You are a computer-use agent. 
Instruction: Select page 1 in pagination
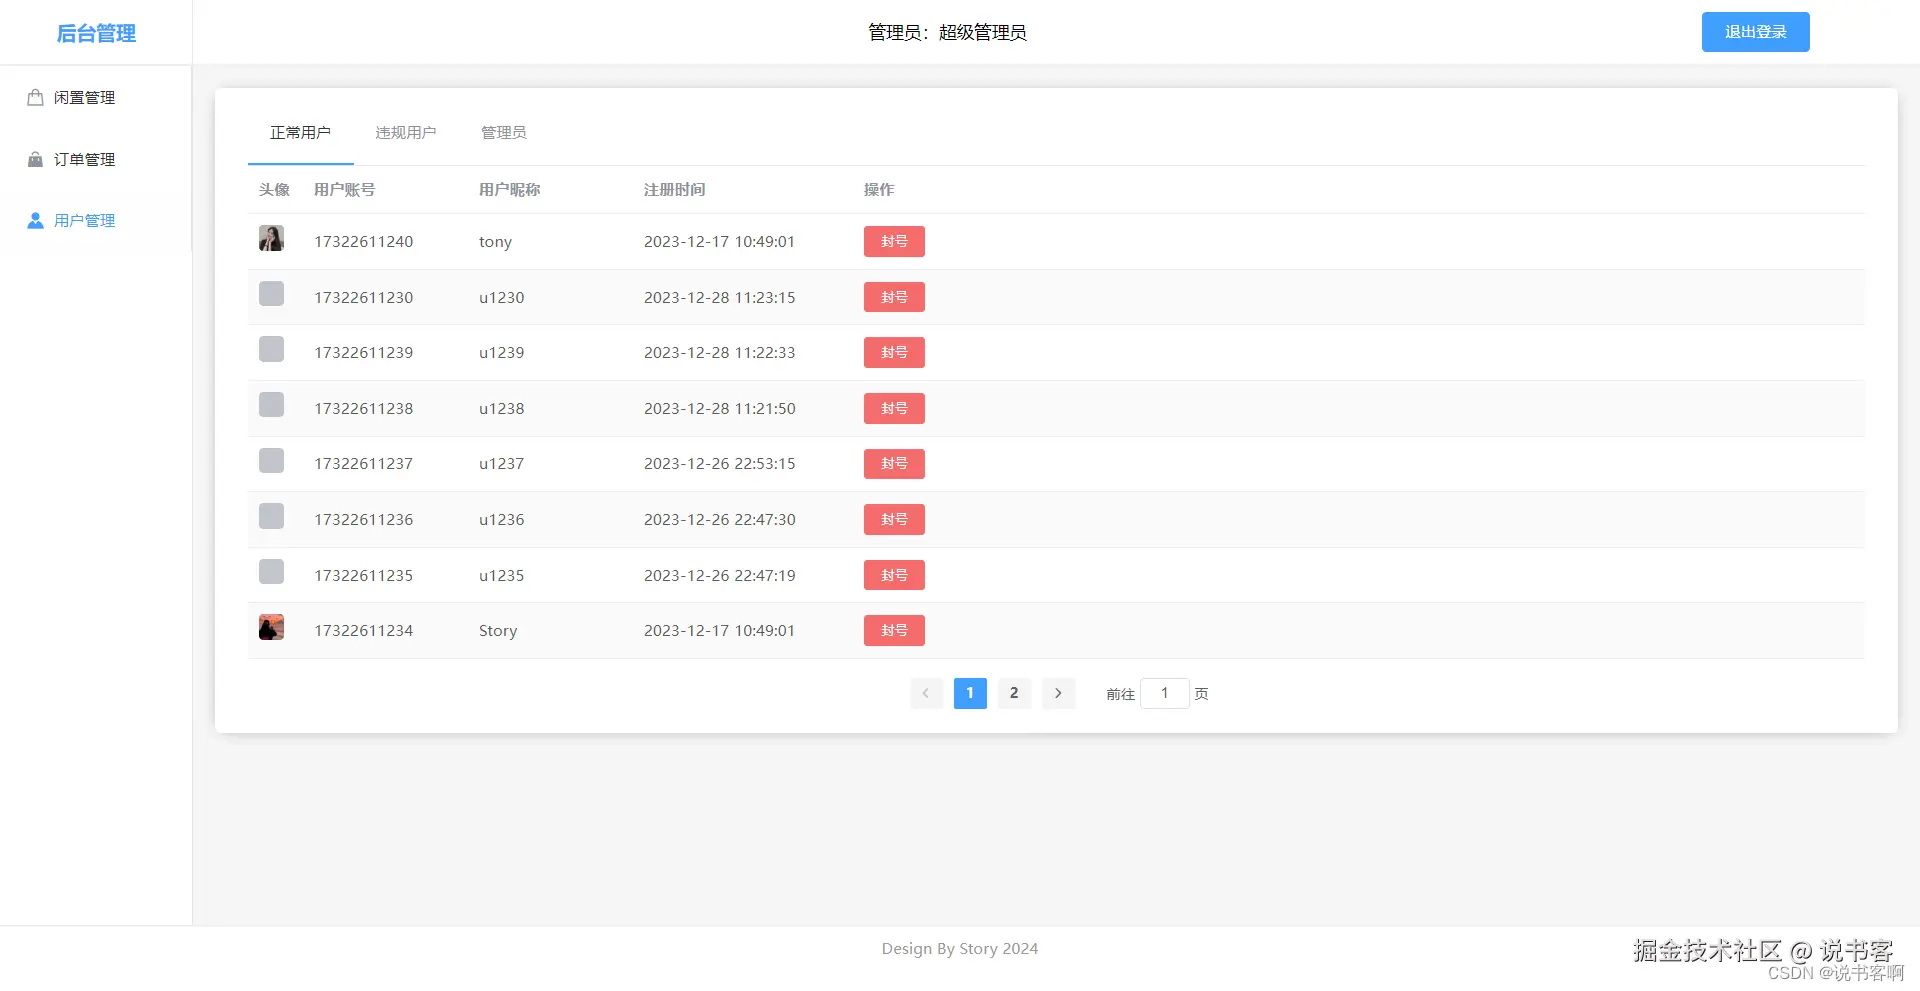pyautogui.click(x=970, y=693)
